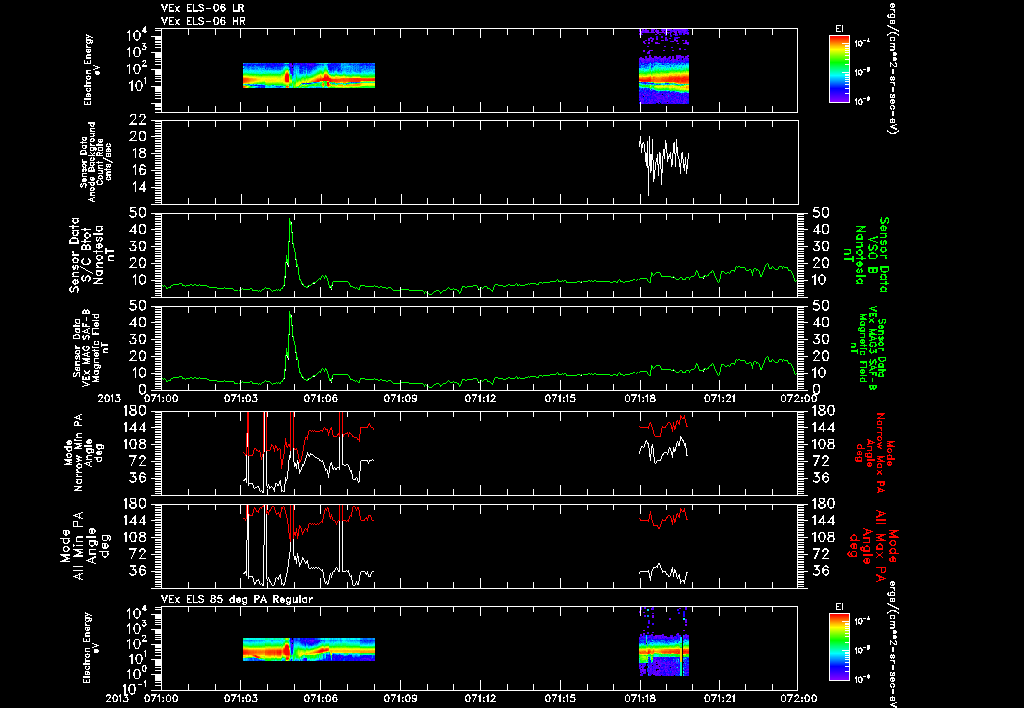The height and width of the screenshot is (708, 1024).
Task: Click "Electron Energy eV" label of 85 deg PA panel
Action: click(x=91, y=647)
